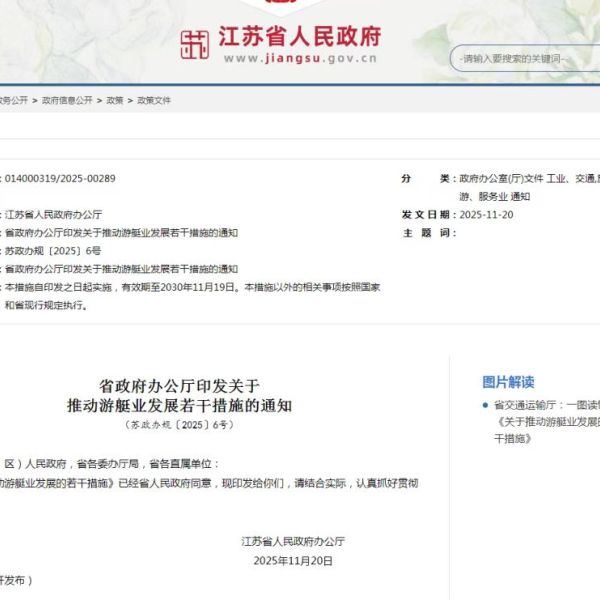Image resolution: width=600 pixels, height=600 pixels.
Task: Click the arrow separator before 政府信息公开
Action: [x=35, y=101]
